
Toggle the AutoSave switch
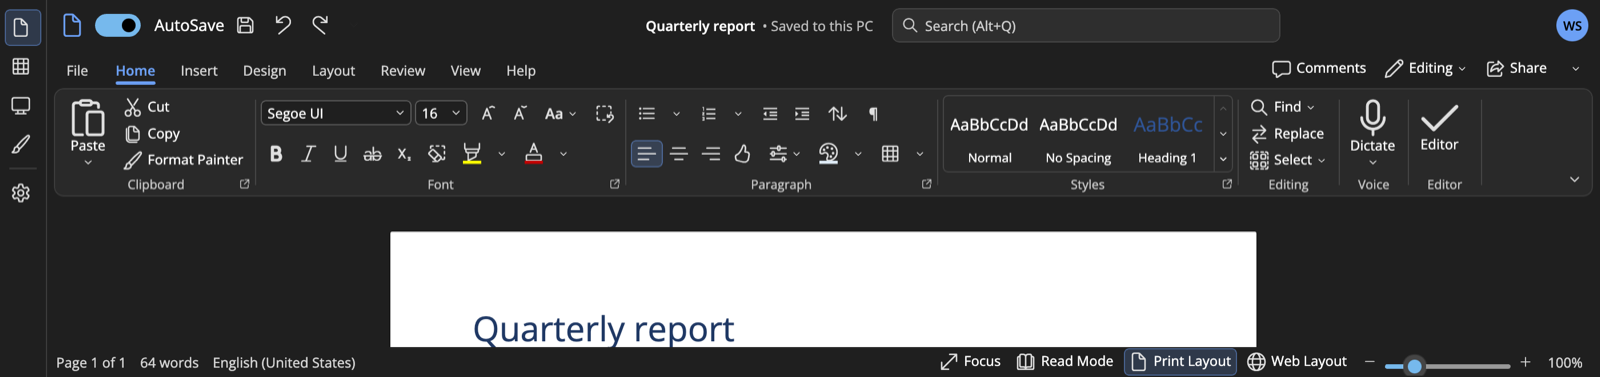pos(118,25)
